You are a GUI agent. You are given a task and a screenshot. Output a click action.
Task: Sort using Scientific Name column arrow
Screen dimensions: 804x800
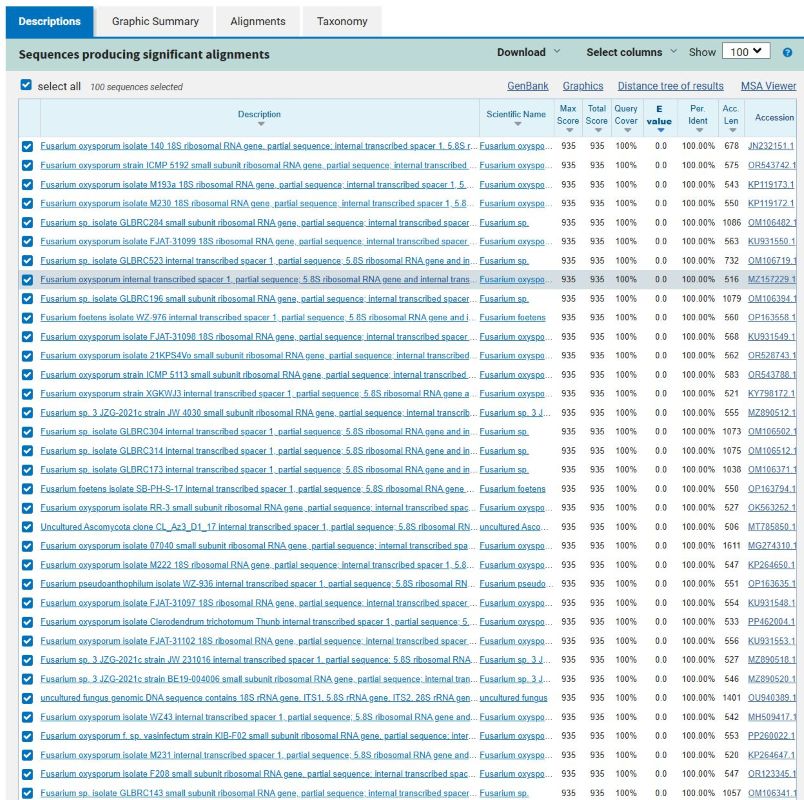(516, 126)
